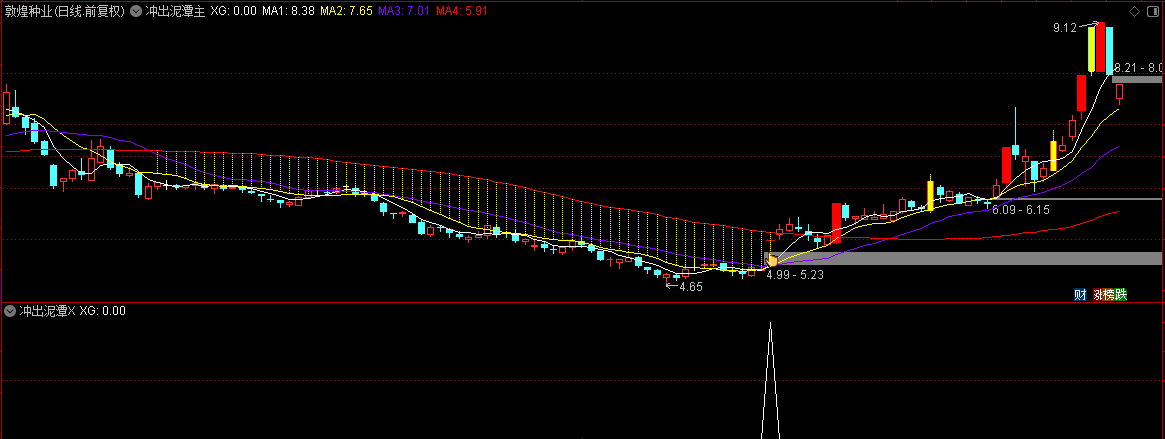Click the stock title 敦煌种业(日线.前复权)
The height and width of the screenshot is (439, 1165).
tap(65, 11)
